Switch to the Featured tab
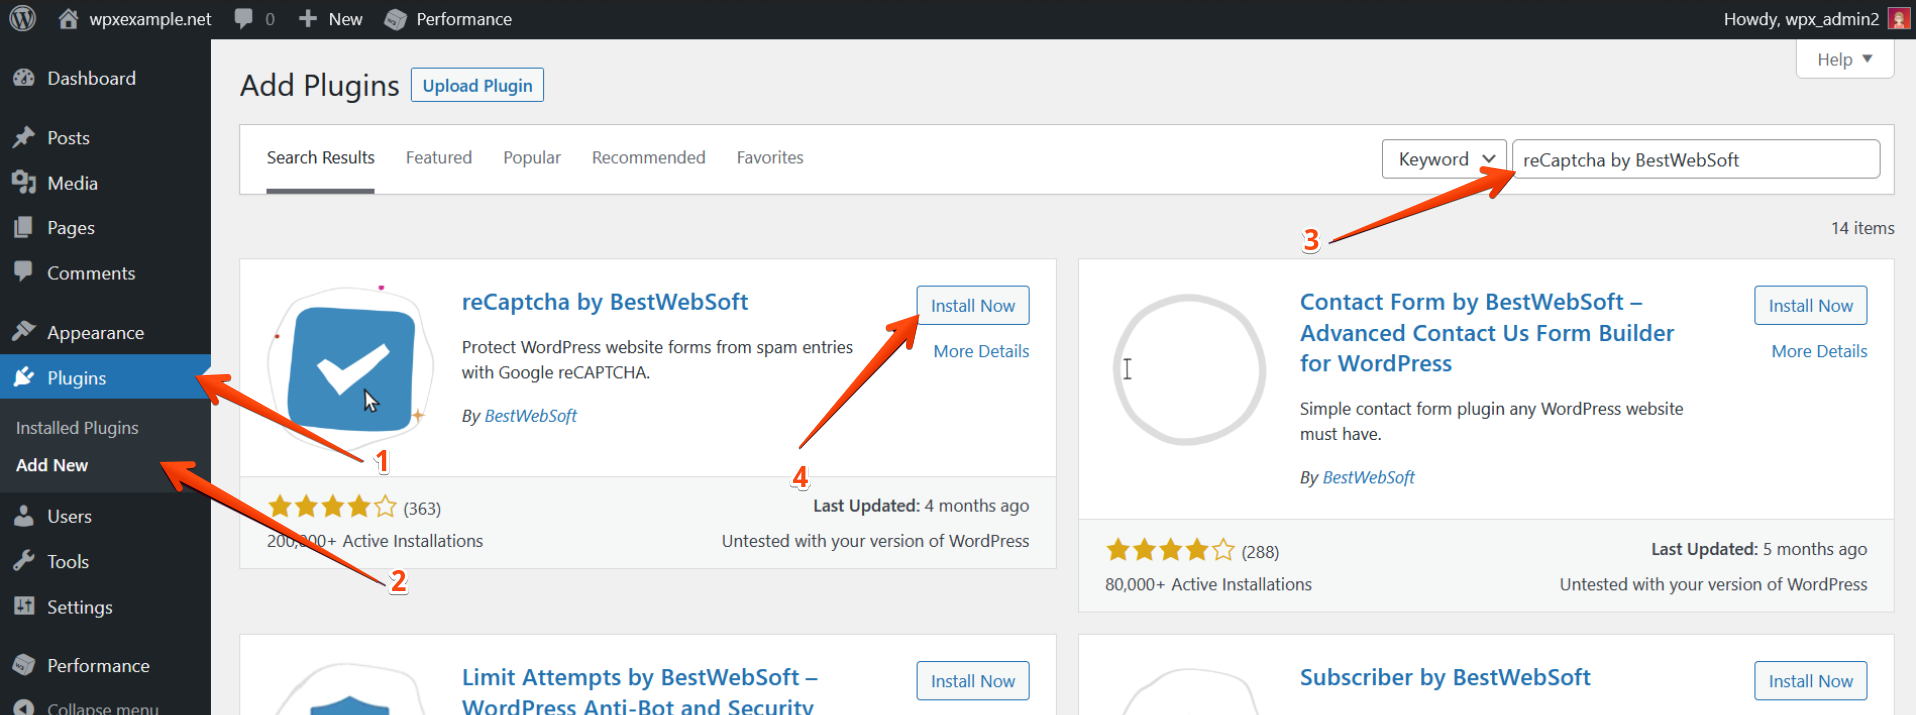 point(438,158)
